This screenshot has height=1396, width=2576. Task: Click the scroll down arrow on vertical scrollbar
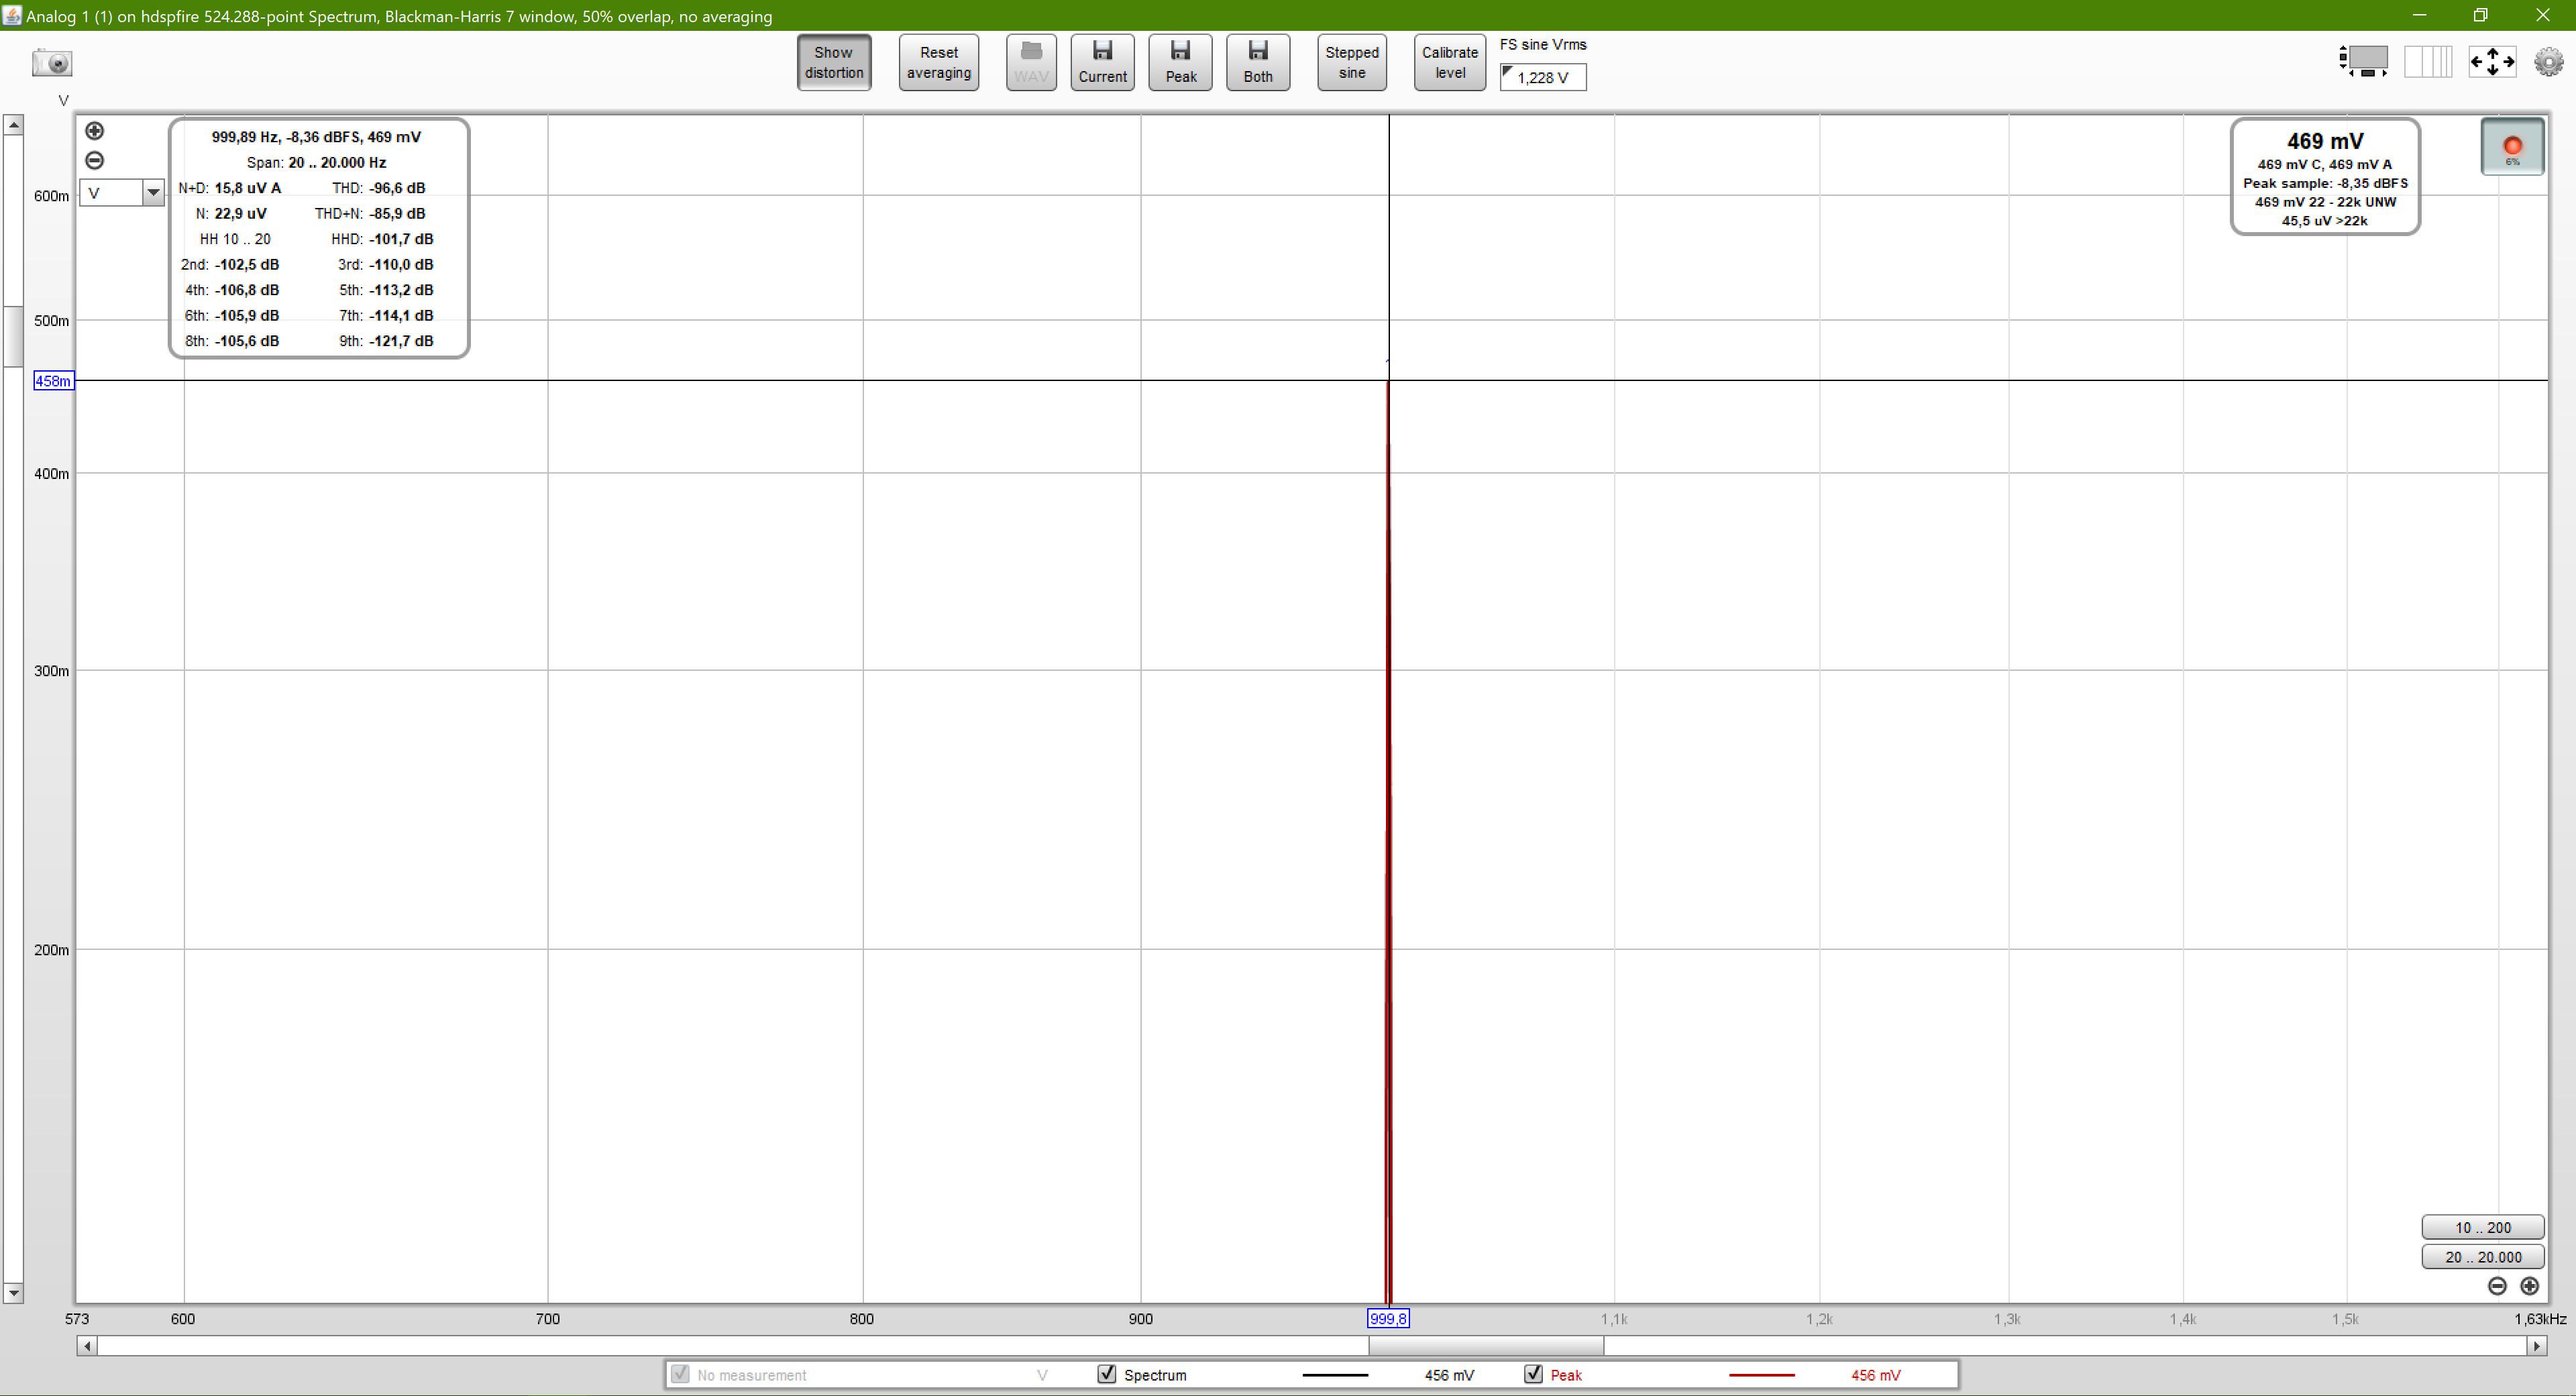click(x=13, y=1293)
